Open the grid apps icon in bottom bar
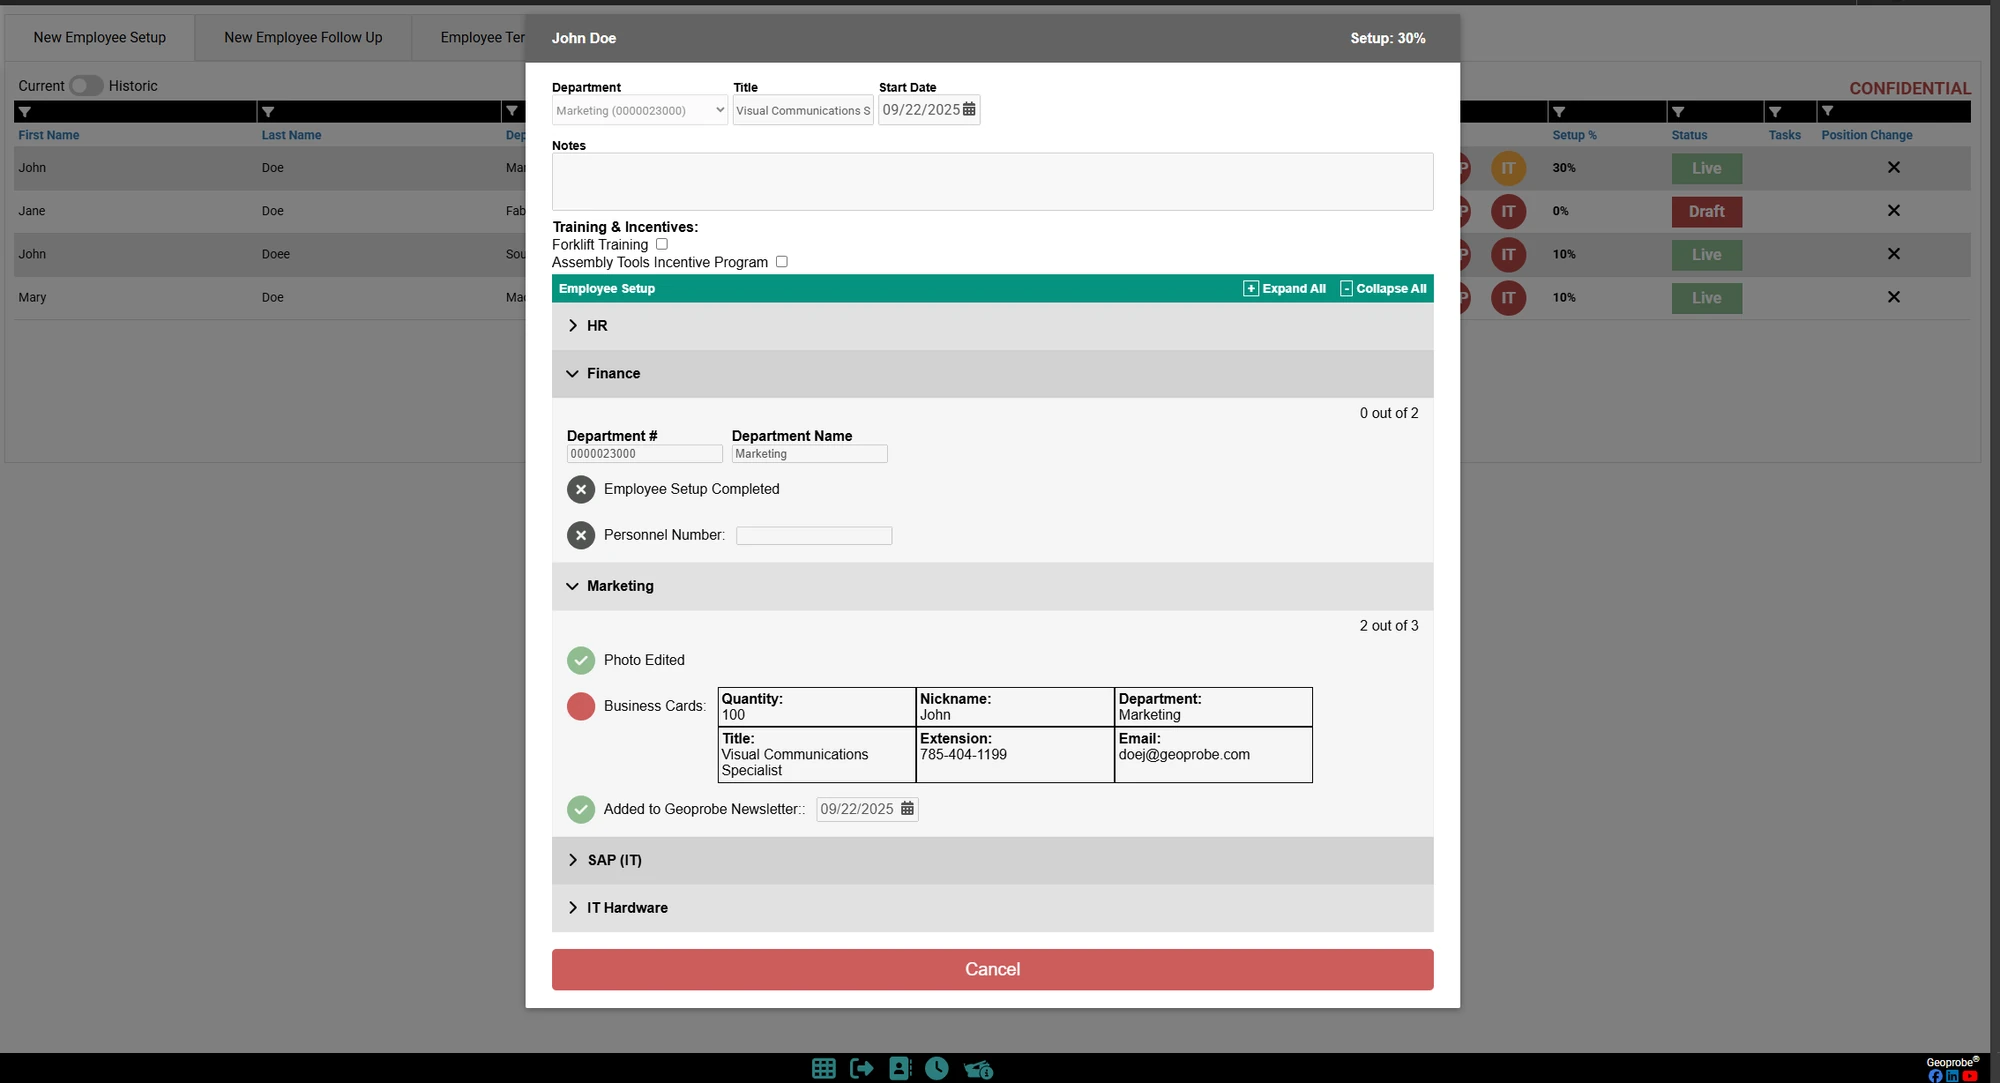Viewport: 2000px width, 1083px height. tap(823, 1068)
